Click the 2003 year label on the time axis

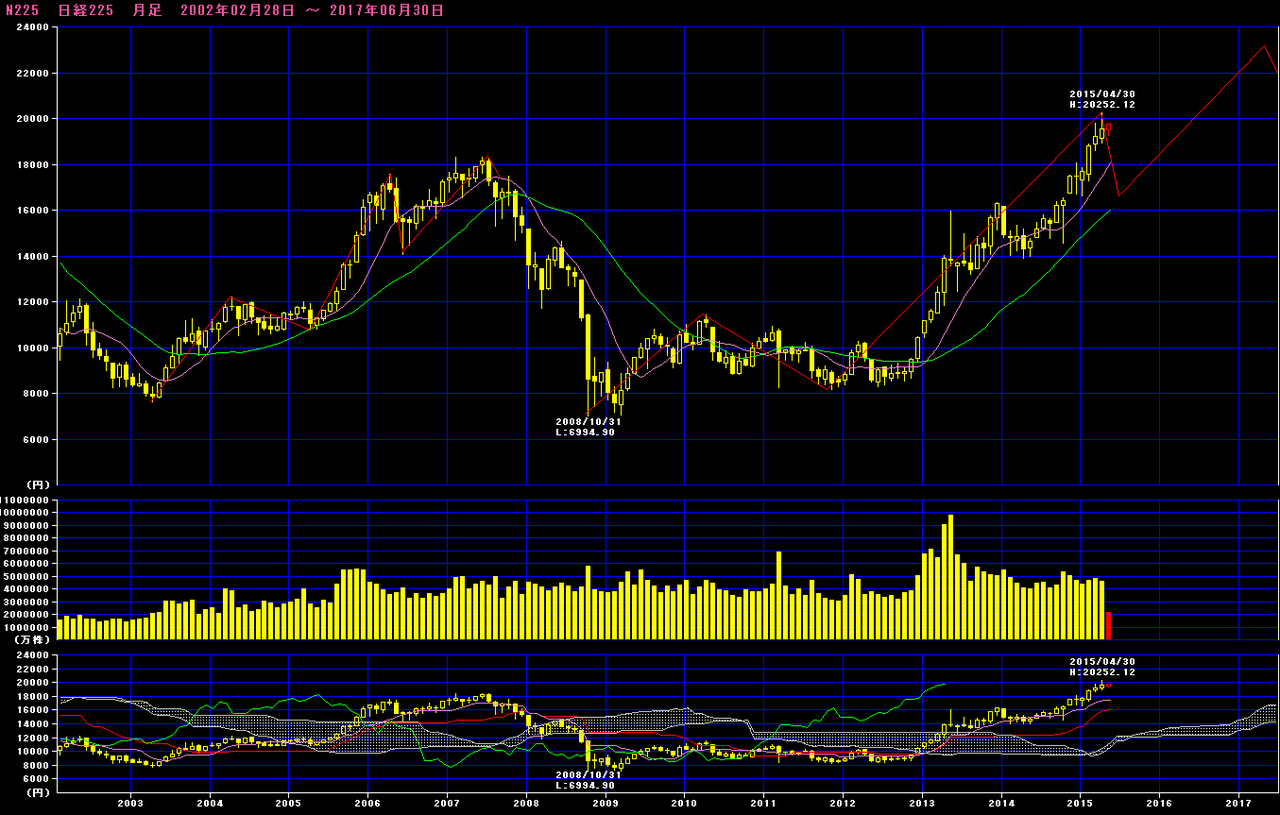pos(130,803)
